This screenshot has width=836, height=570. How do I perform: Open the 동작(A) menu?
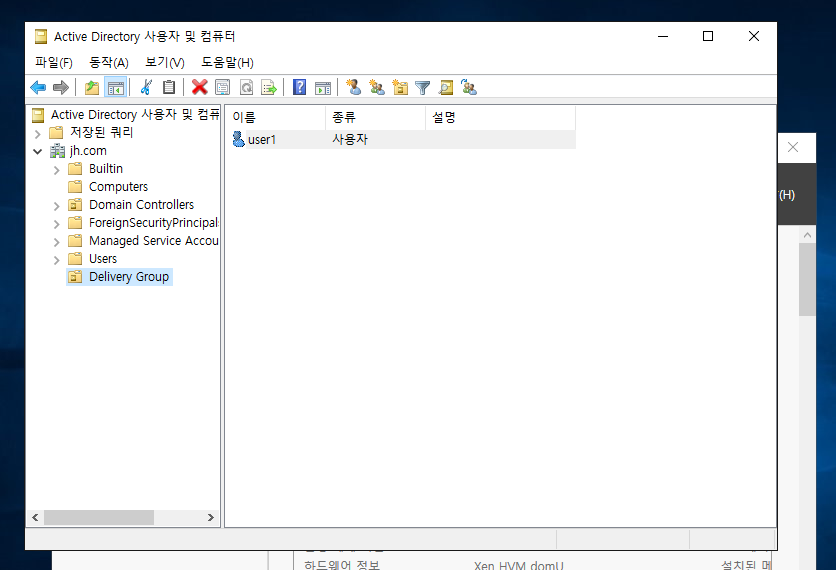pos(109,62)
